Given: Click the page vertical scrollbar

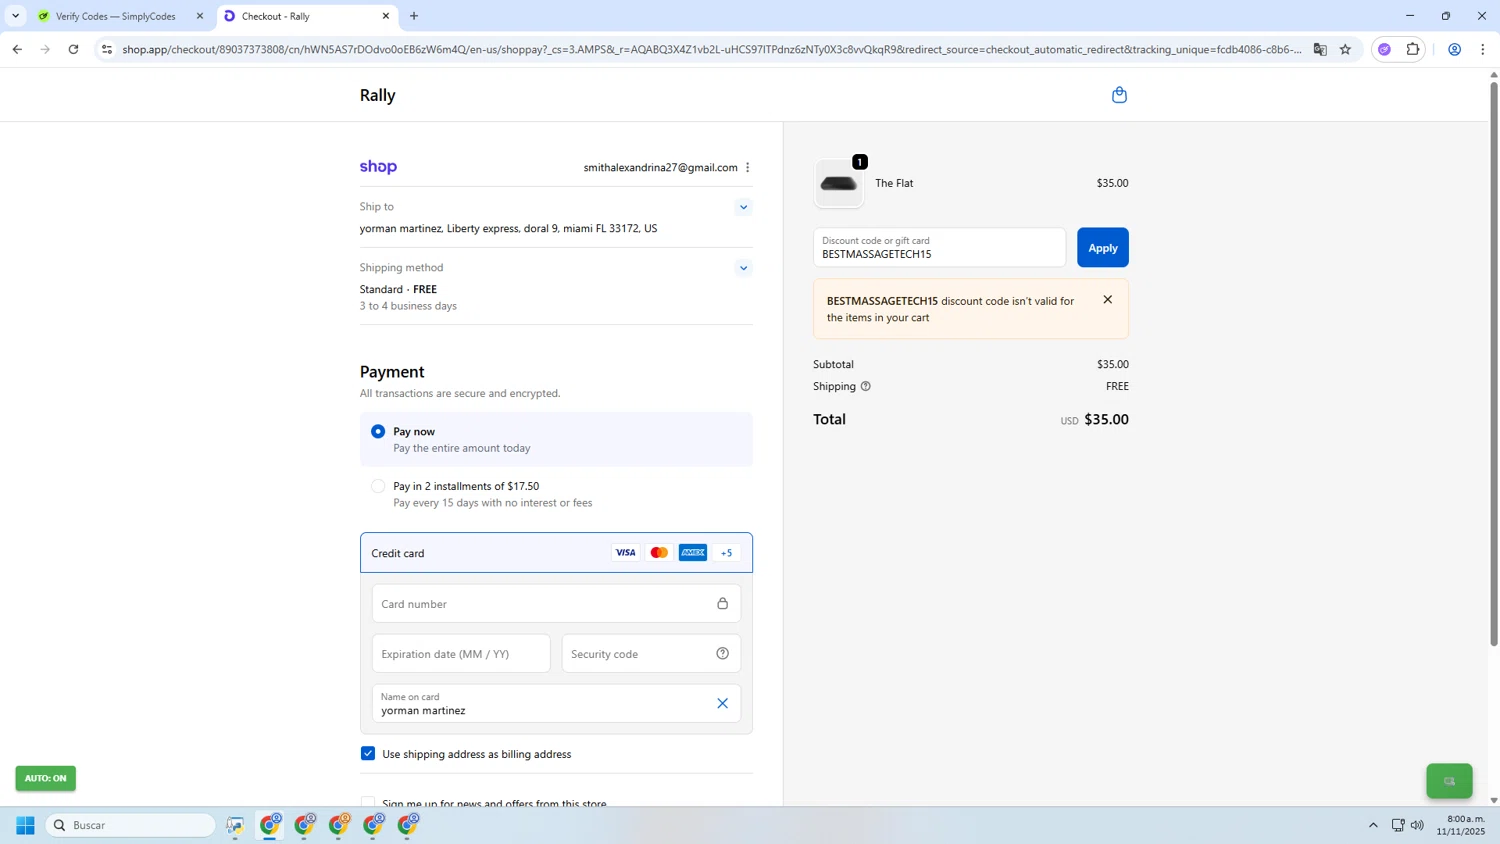Looking at the screenshot, I should 1494,362.
